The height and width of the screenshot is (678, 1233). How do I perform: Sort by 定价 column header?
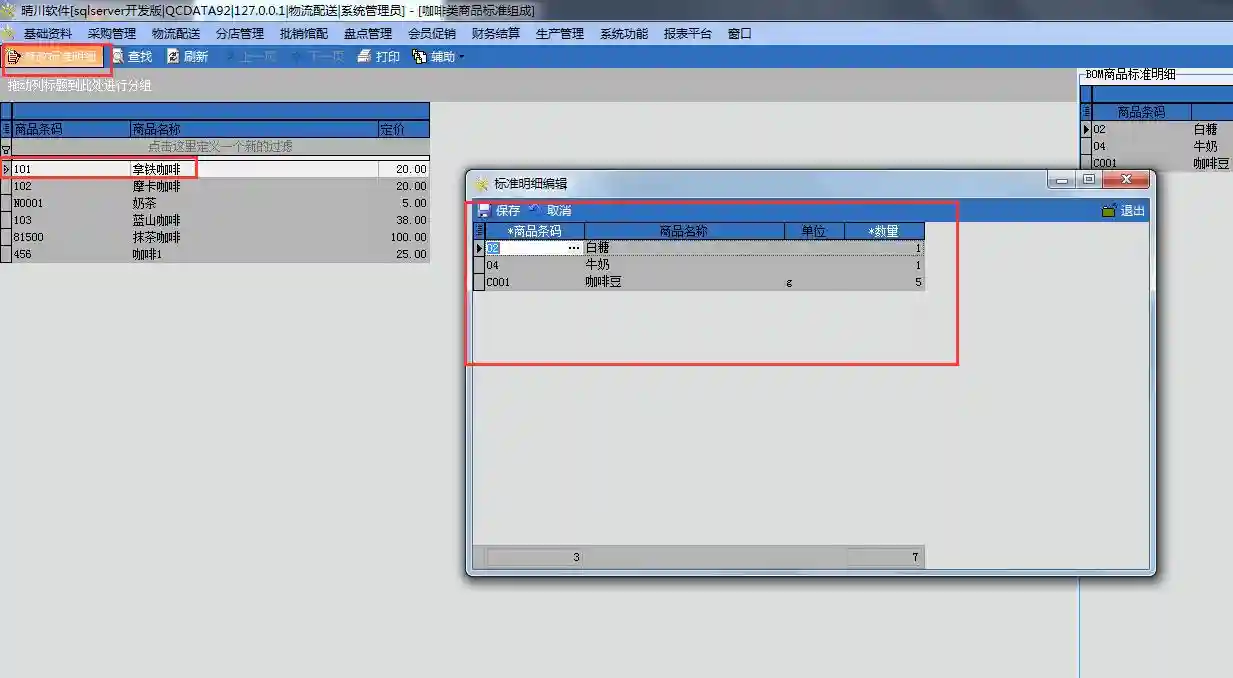(x=403, y=129)
